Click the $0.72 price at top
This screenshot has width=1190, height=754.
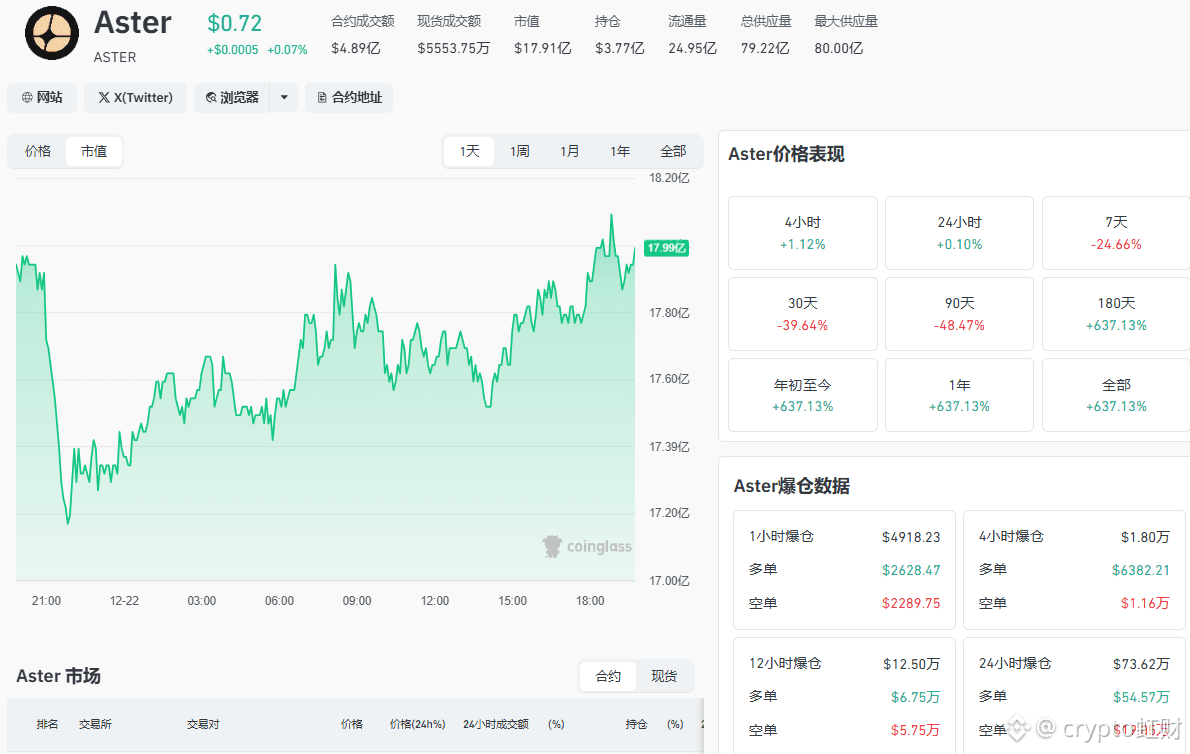click(235, 24)
